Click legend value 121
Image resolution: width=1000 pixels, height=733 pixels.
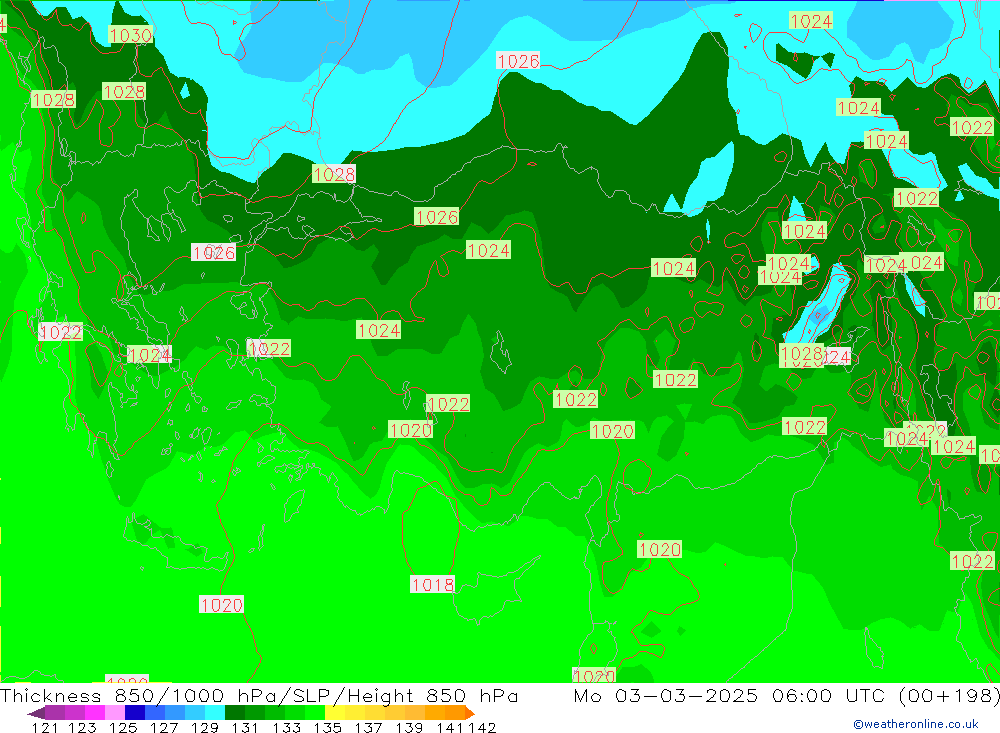(x=45, y=727)
